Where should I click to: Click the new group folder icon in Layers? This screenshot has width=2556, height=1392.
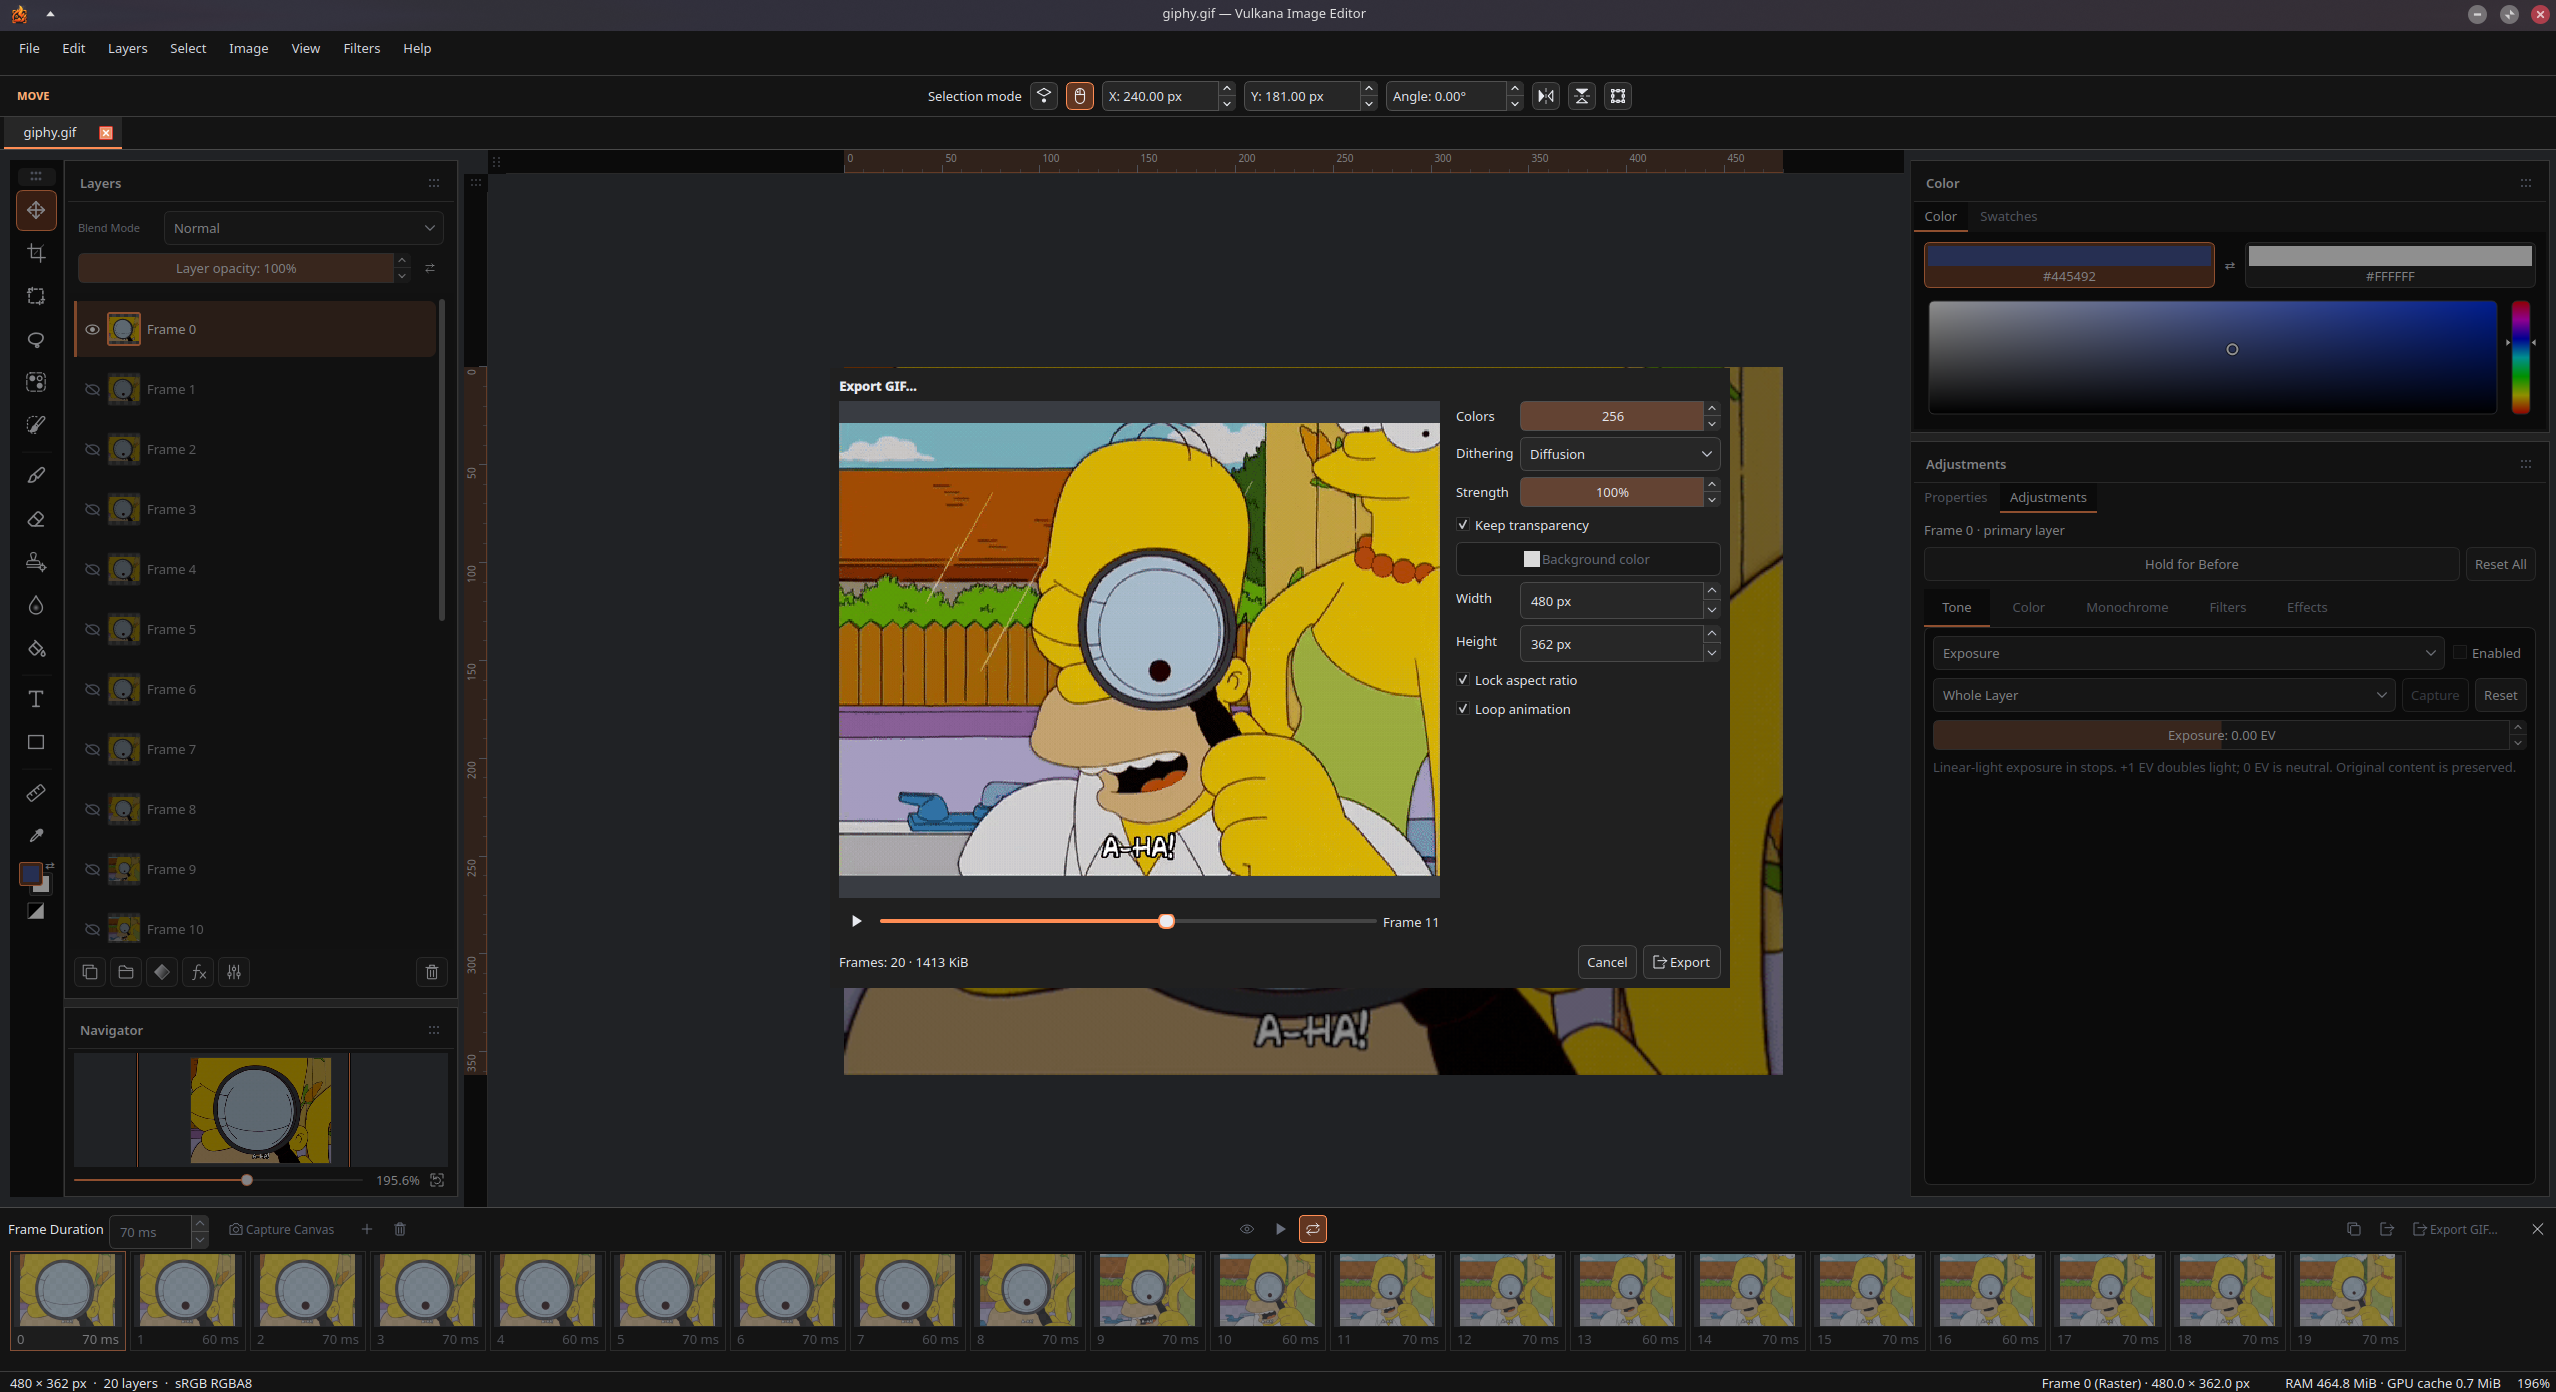pyautogui.click(x=126, y=972)
